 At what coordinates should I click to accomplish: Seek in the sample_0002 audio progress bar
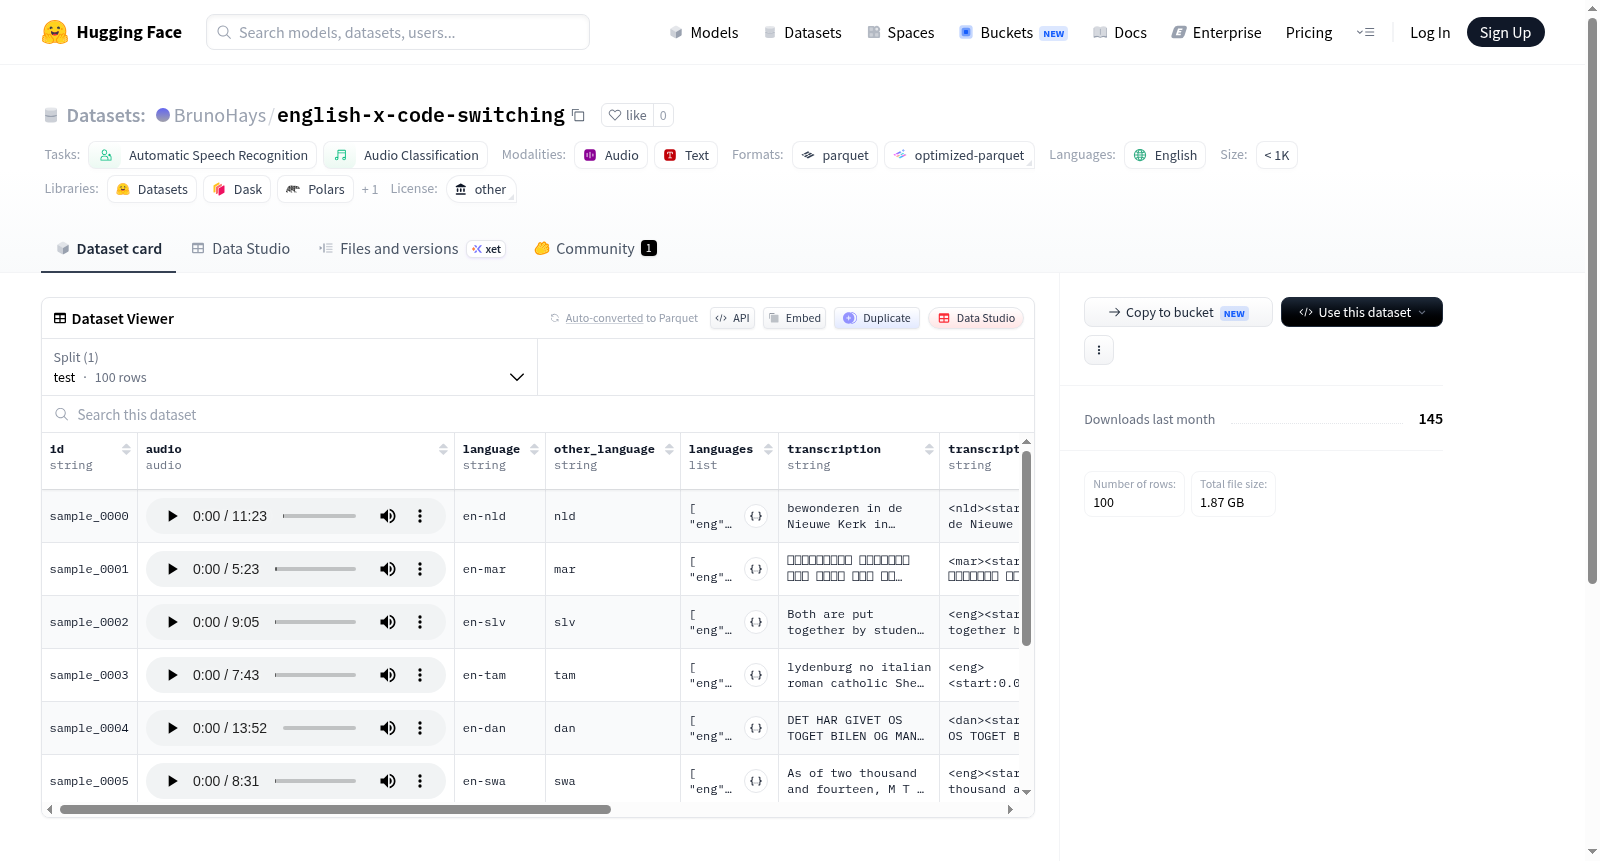315,622
